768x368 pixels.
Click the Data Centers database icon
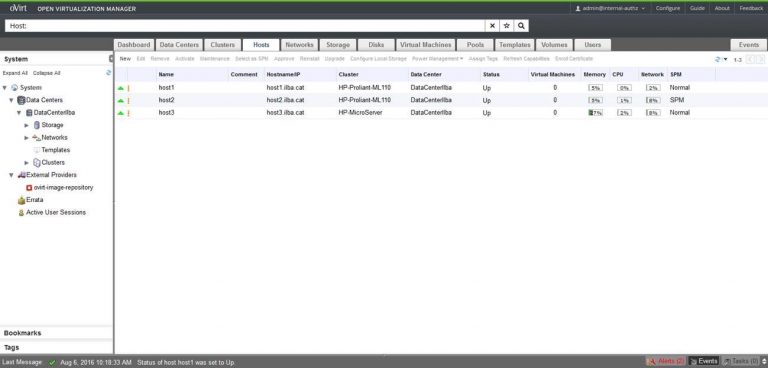pyautogui.click(x=21, y=100)
